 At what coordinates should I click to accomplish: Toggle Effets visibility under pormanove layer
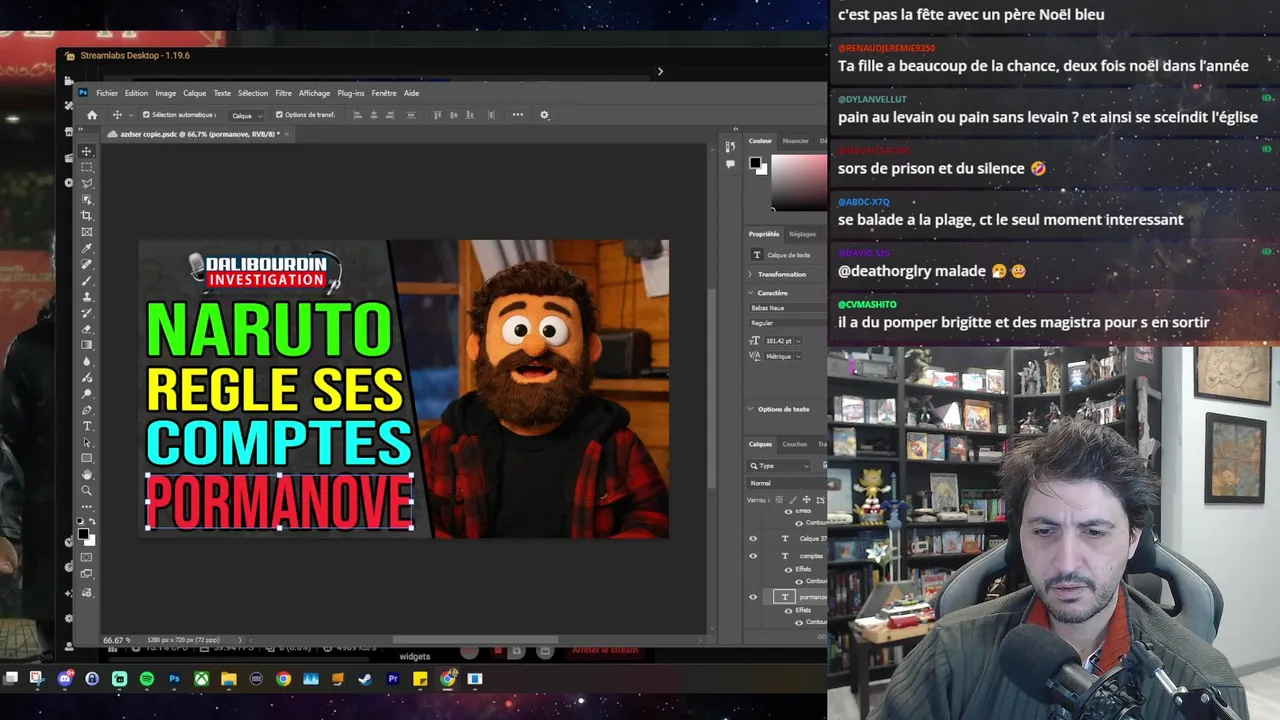[788, 610]
